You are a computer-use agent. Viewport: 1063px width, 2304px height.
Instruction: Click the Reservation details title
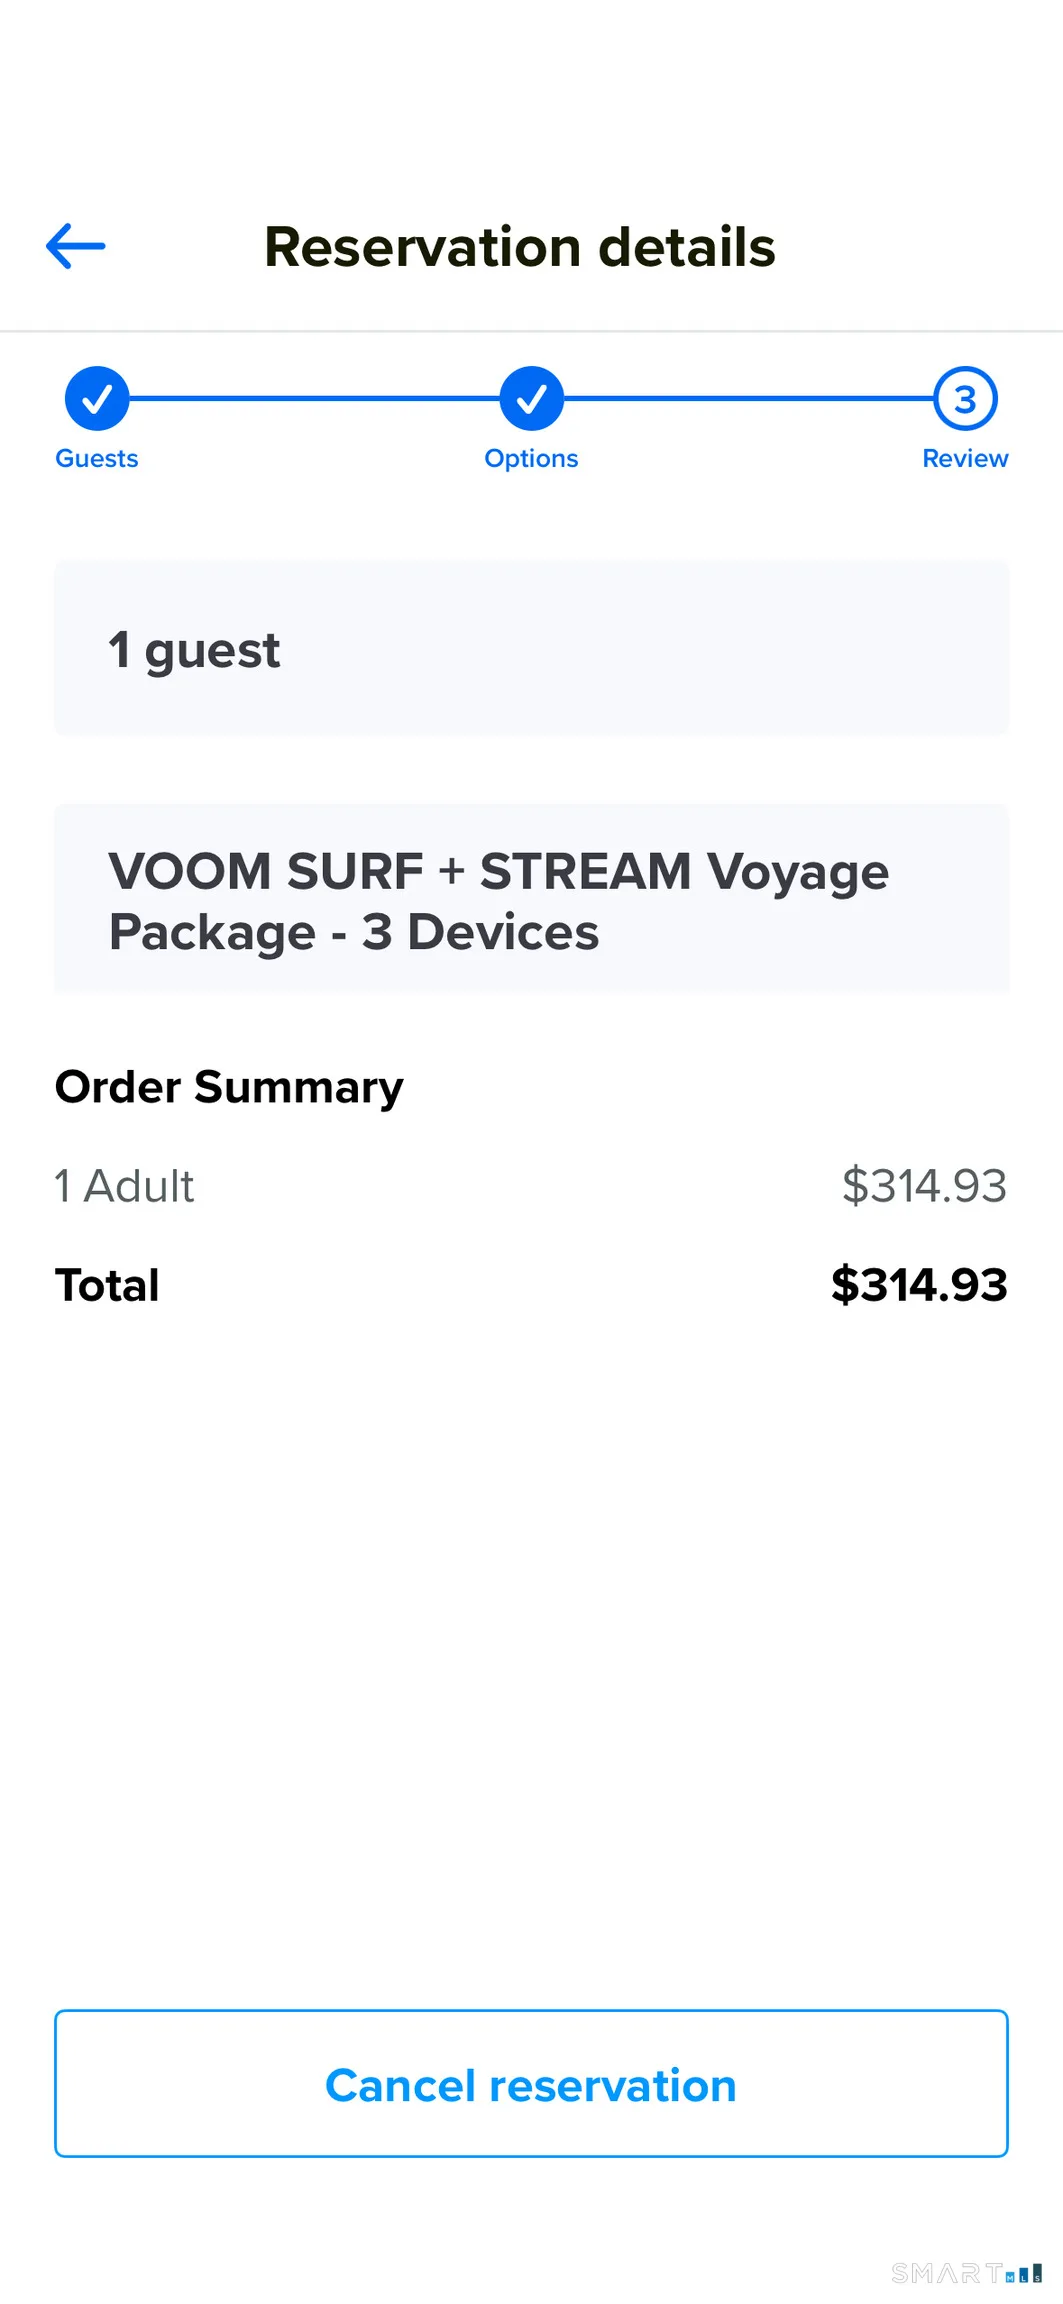tap(520, 247)
